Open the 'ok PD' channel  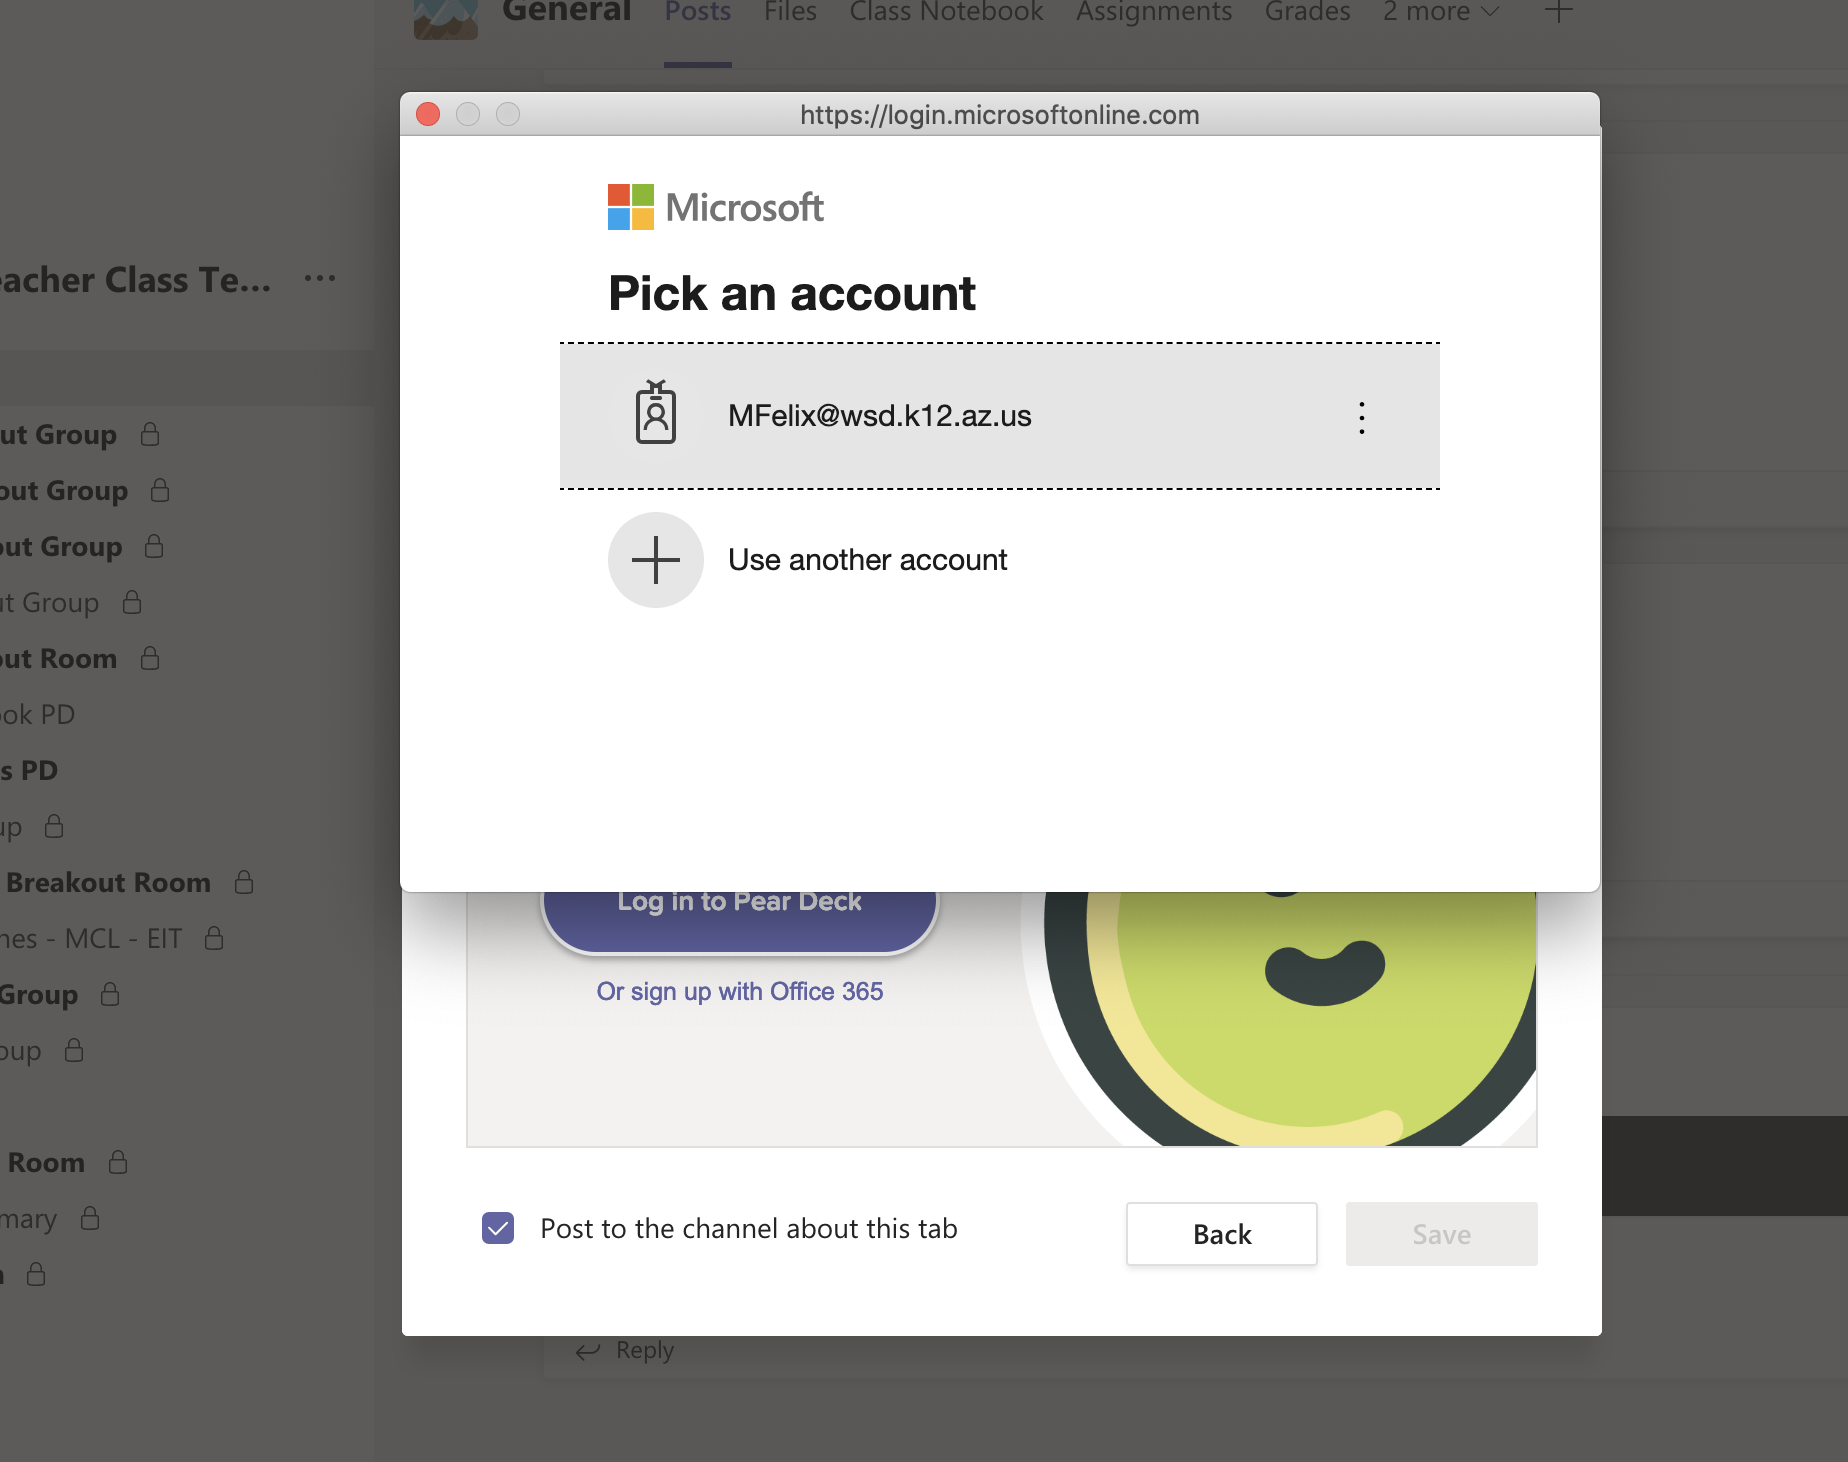38,714
